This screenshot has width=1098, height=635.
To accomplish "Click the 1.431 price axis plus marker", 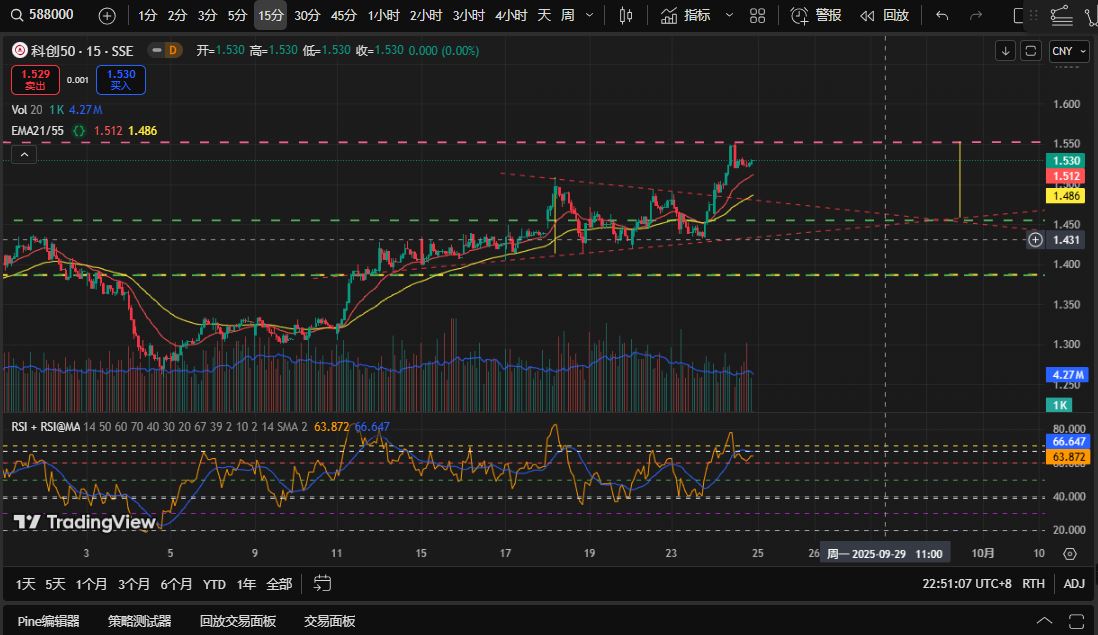I will click(x=1036, y=240).
